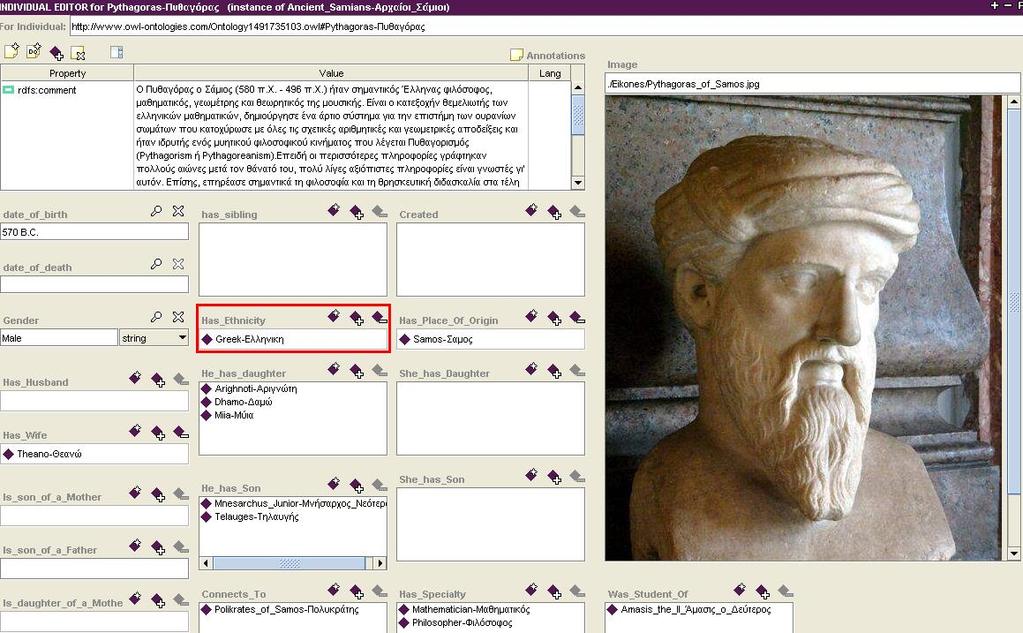Add existing individual to Is_son_of_a_Mother
The height and width of the screenshot is (633, 1023).
click(158, 495)
